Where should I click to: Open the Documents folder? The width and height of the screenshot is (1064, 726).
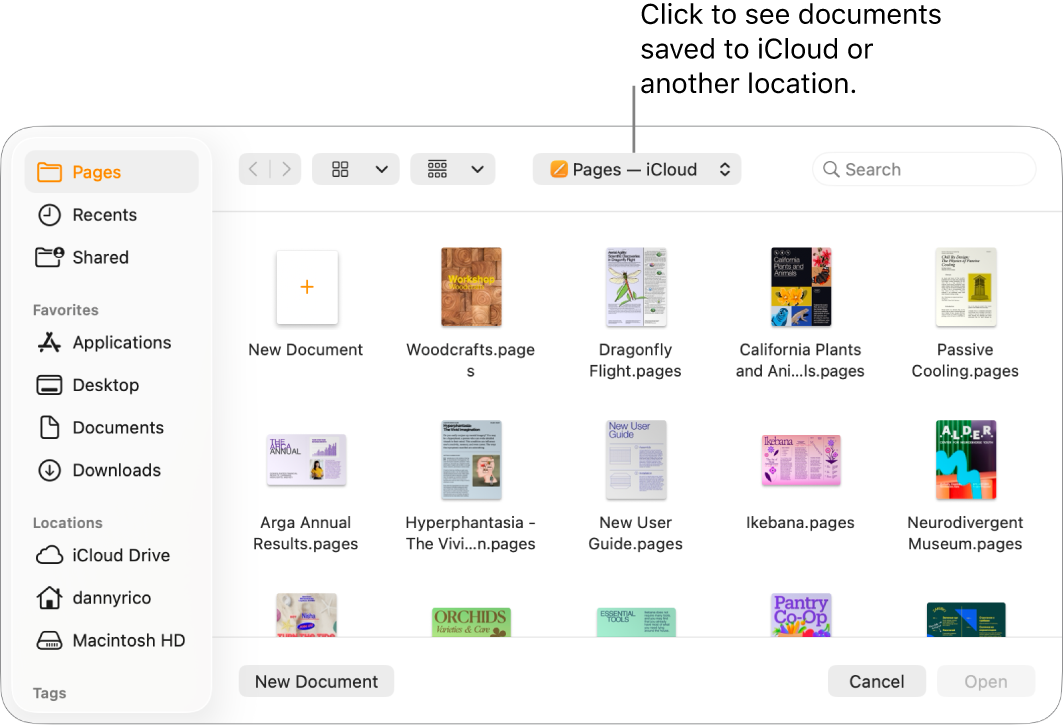point(117,427)
